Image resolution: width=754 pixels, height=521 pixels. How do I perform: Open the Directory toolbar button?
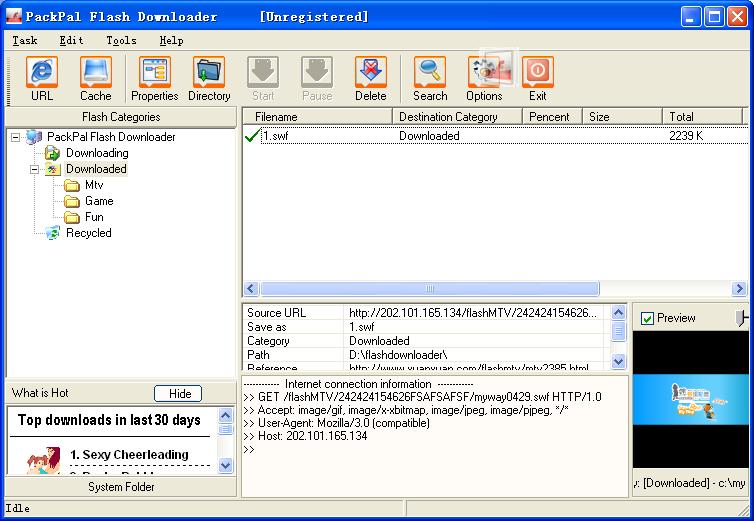tap(209, 79)
